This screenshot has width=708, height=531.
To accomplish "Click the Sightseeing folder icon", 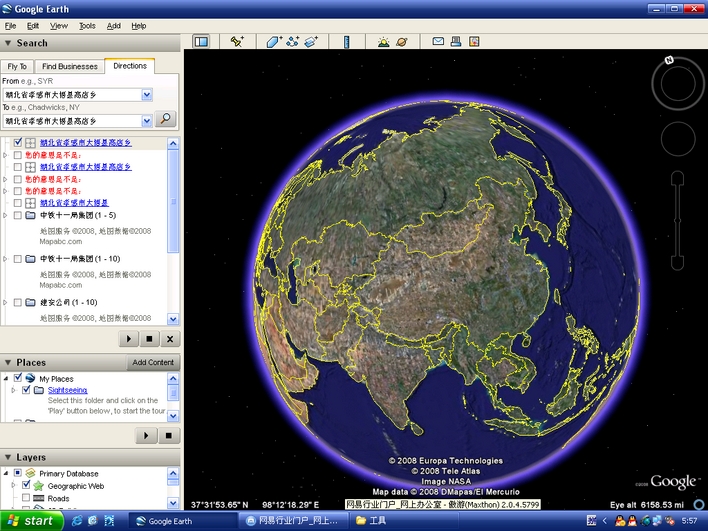I will point(39,390).
